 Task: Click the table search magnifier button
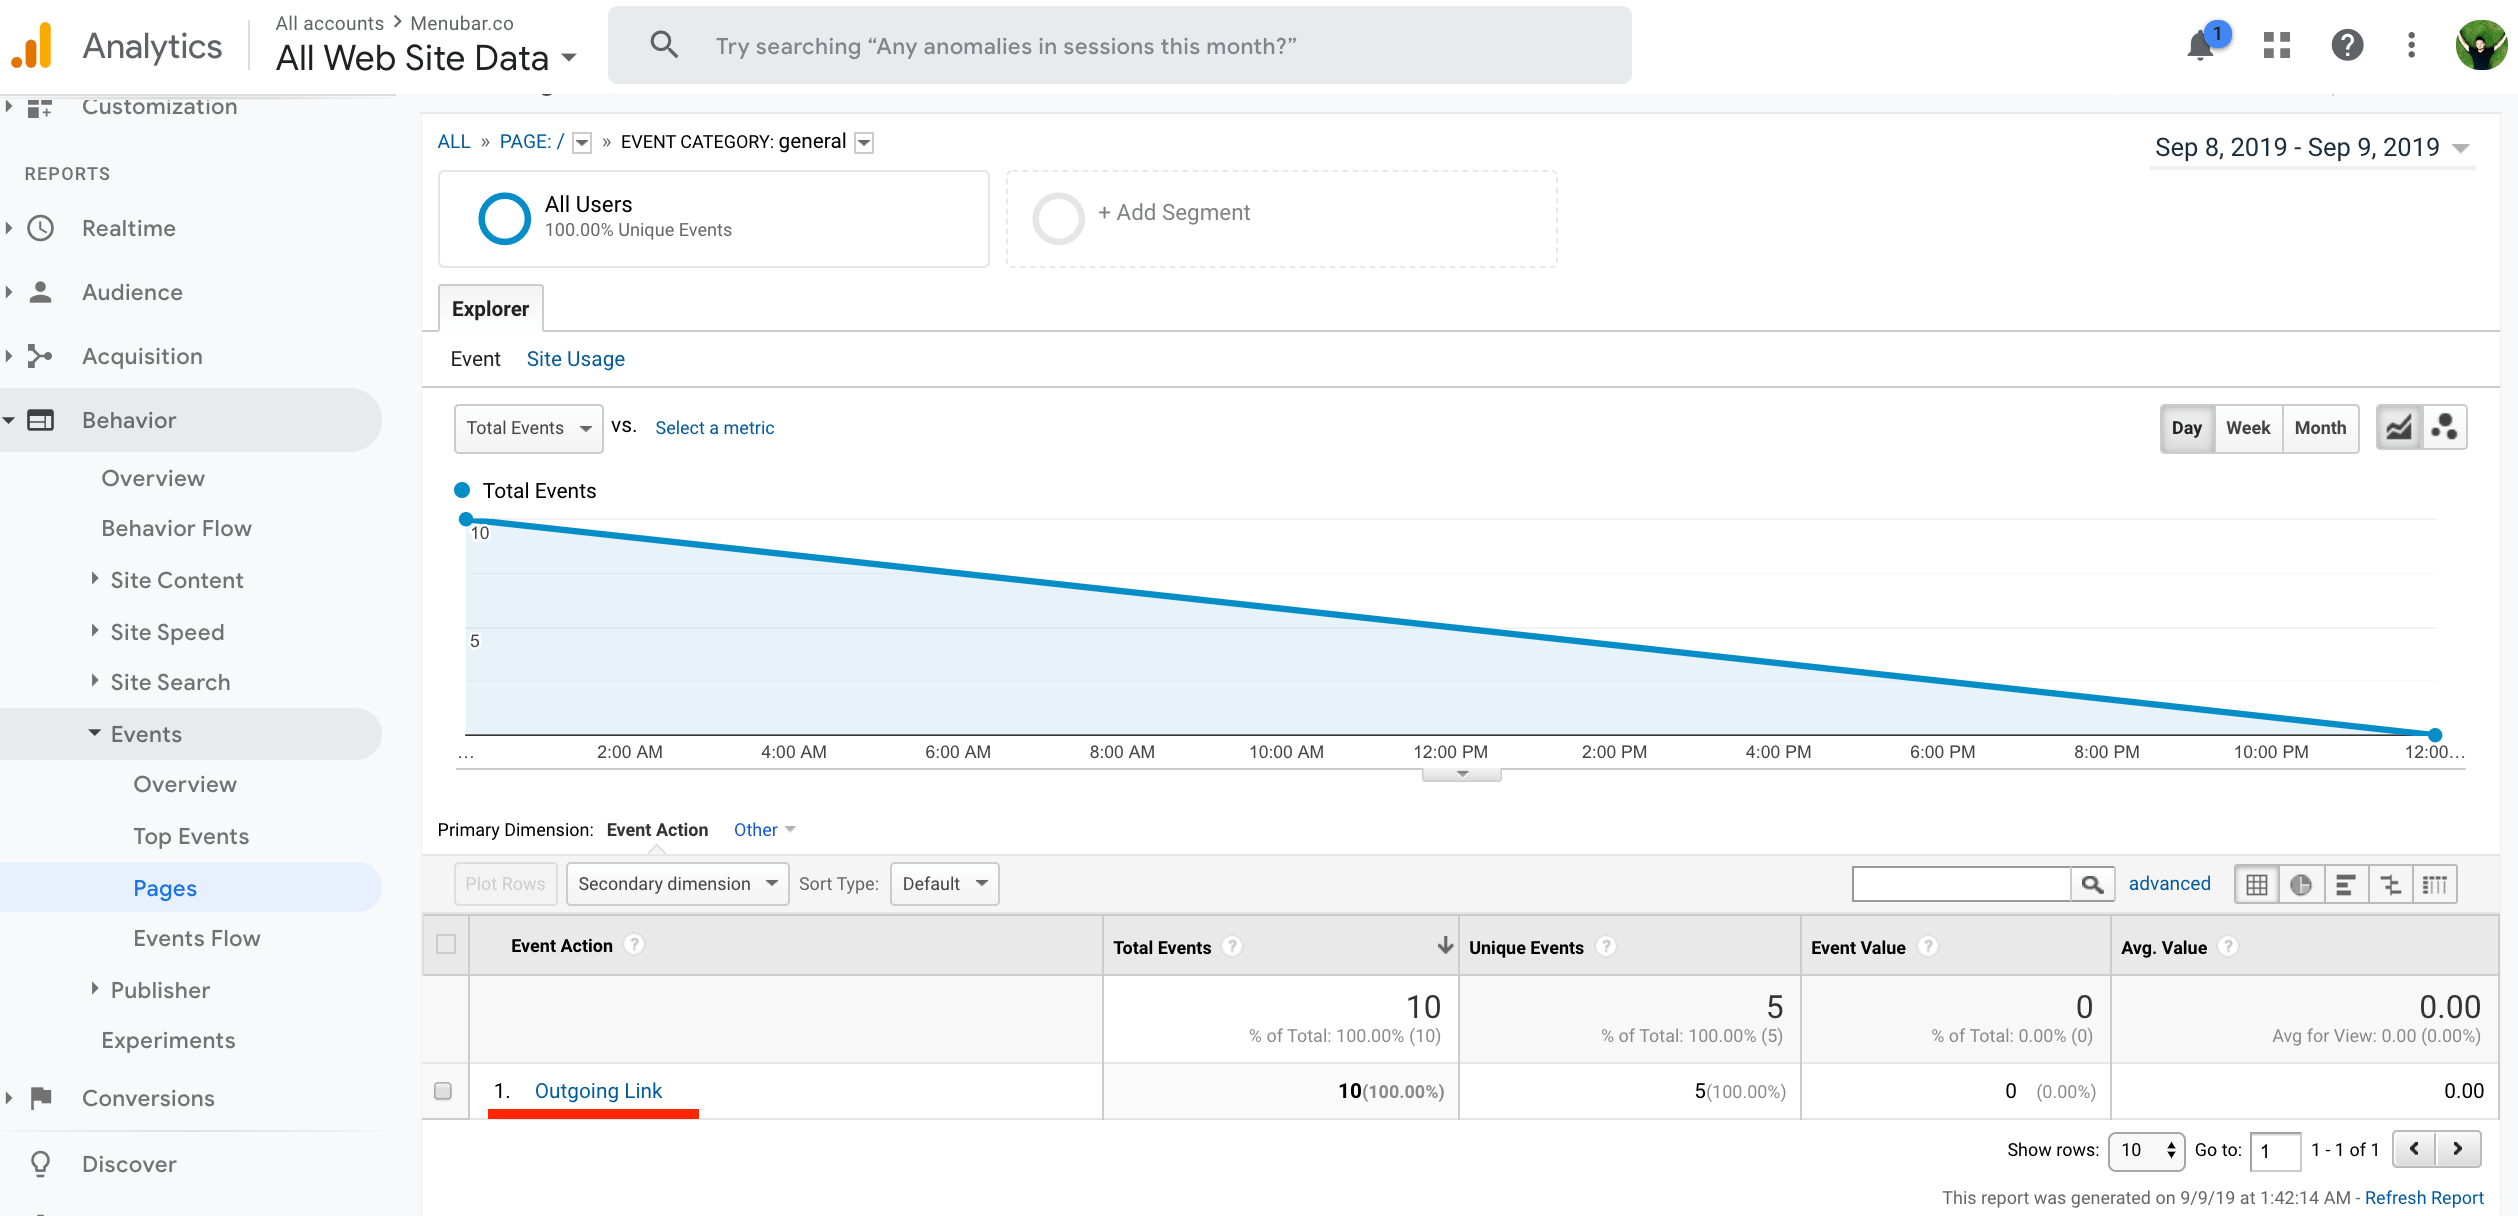[x=2092, y=884]
